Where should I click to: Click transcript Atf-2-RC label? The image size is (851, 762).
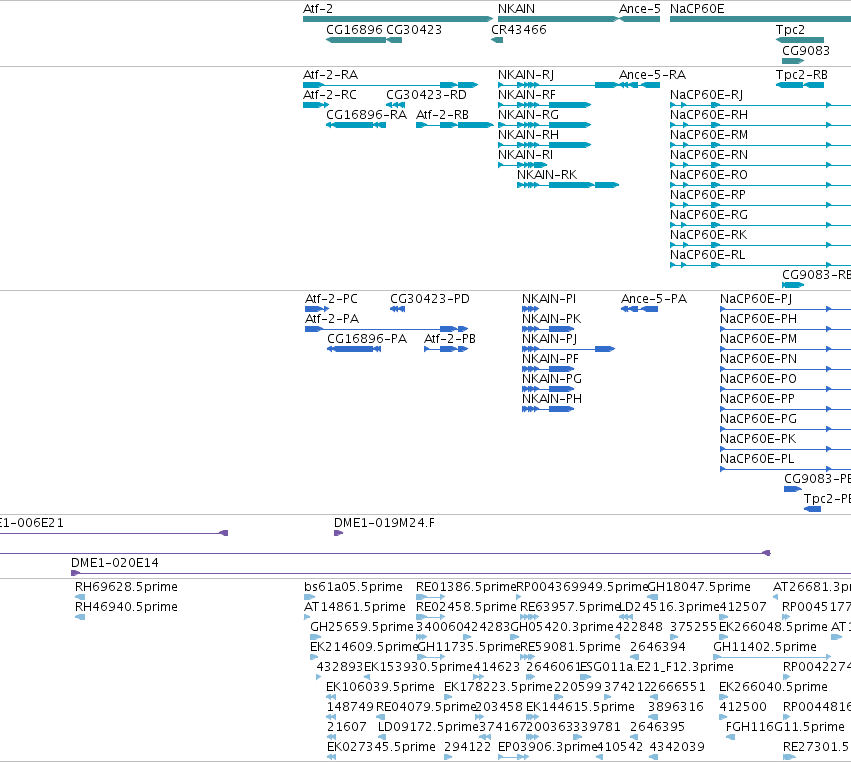pos(330,94)
